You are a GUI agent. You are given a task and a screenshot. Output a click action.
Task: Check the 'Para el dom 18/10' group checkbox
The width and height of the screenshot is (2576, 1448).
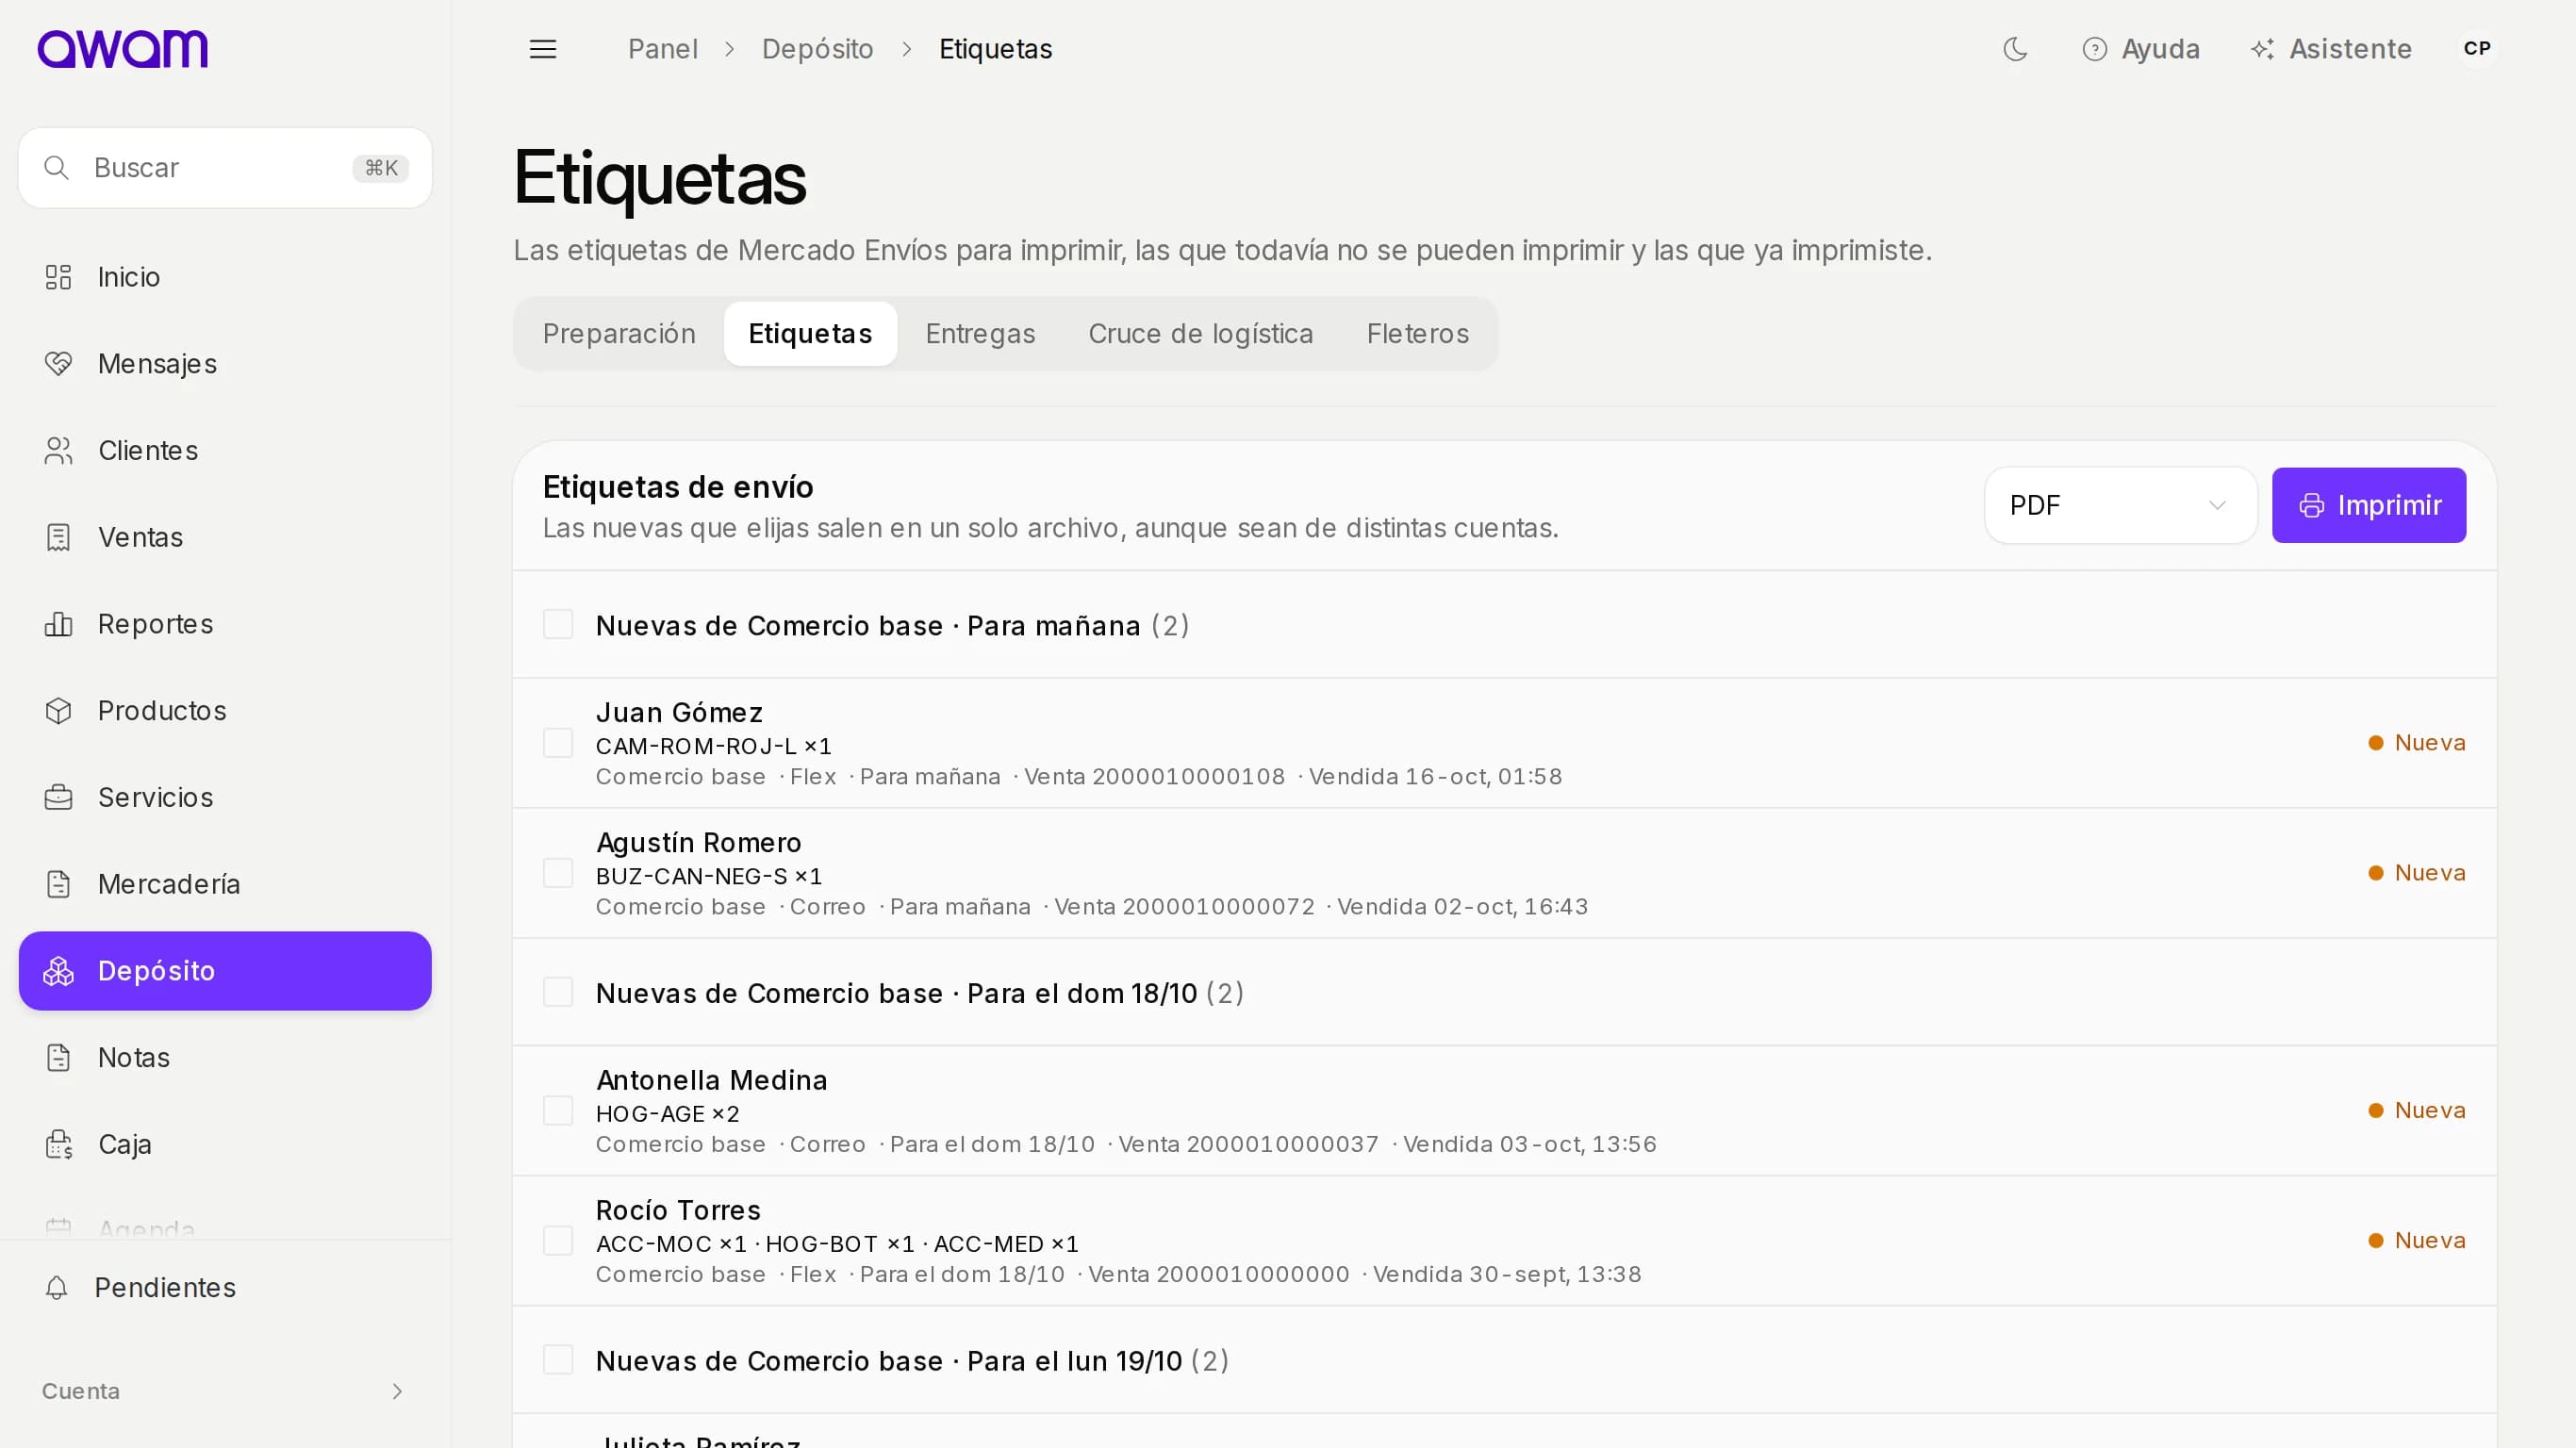558,993
